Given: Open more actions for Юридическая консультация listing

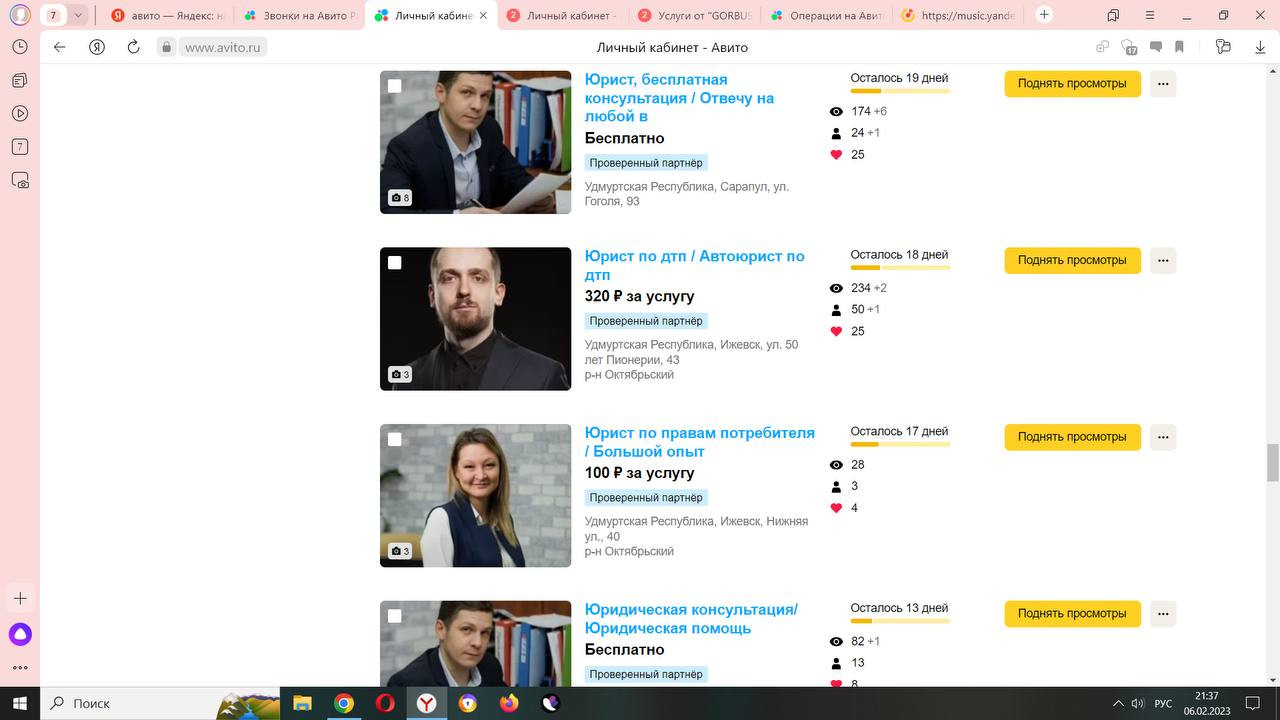Looking at the screenshot, I should [x=1163, y=614].
